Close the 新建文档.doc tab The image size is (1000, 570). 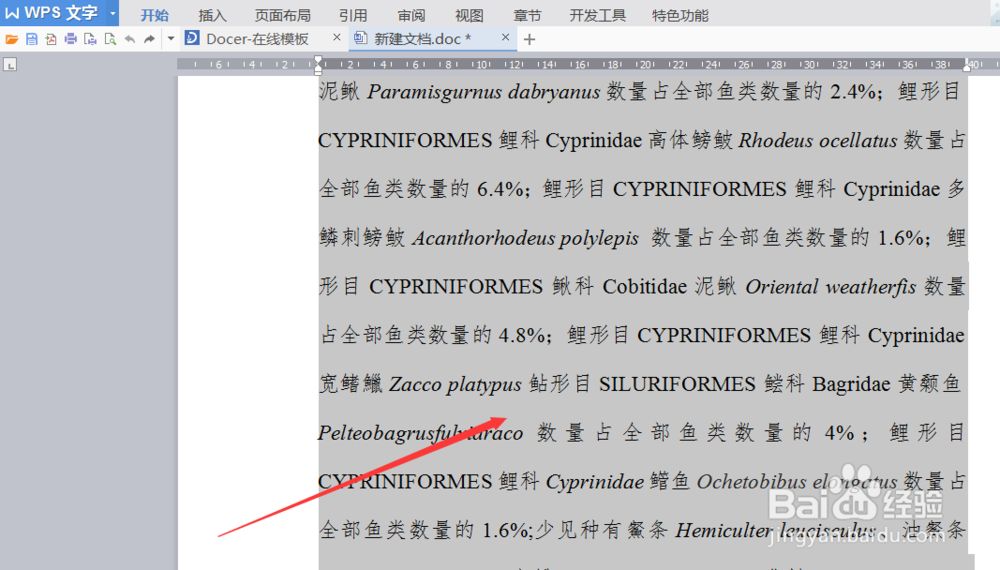point(505,38)
